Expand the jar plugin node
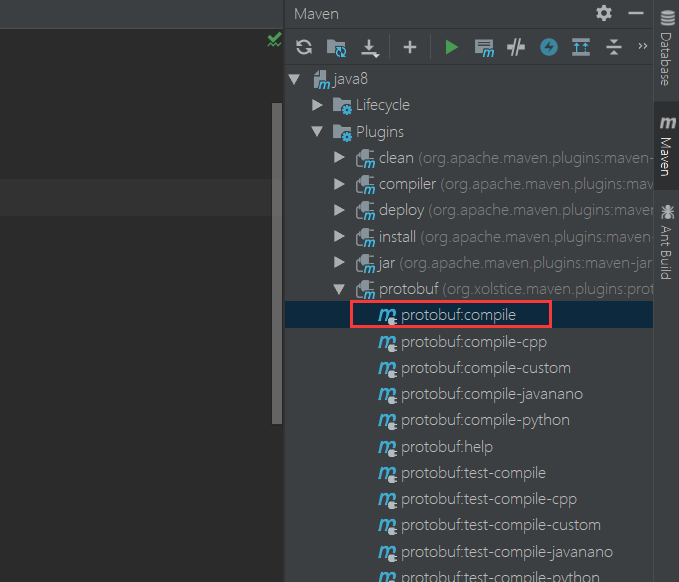The width and height of the screenshot is (679, 582). [339, 262]
